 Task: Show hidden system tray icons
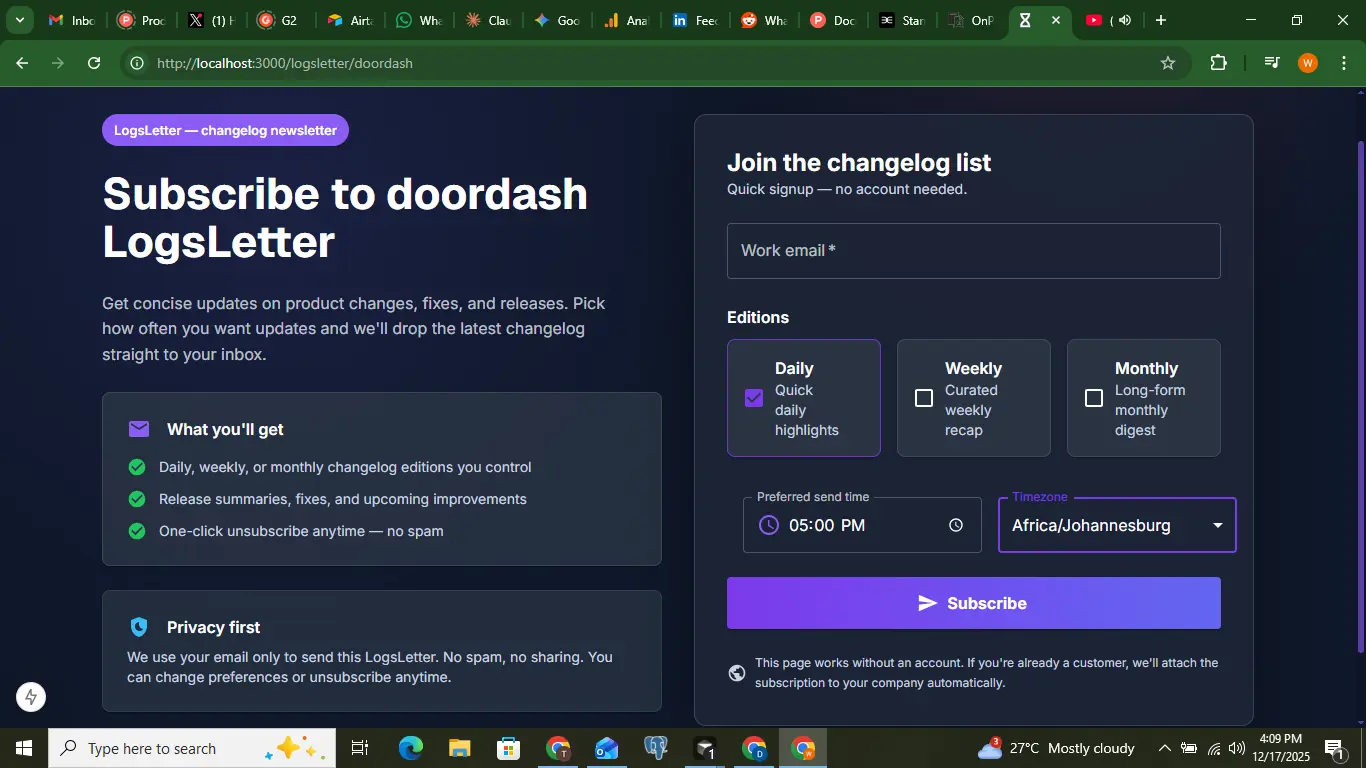1164,748
